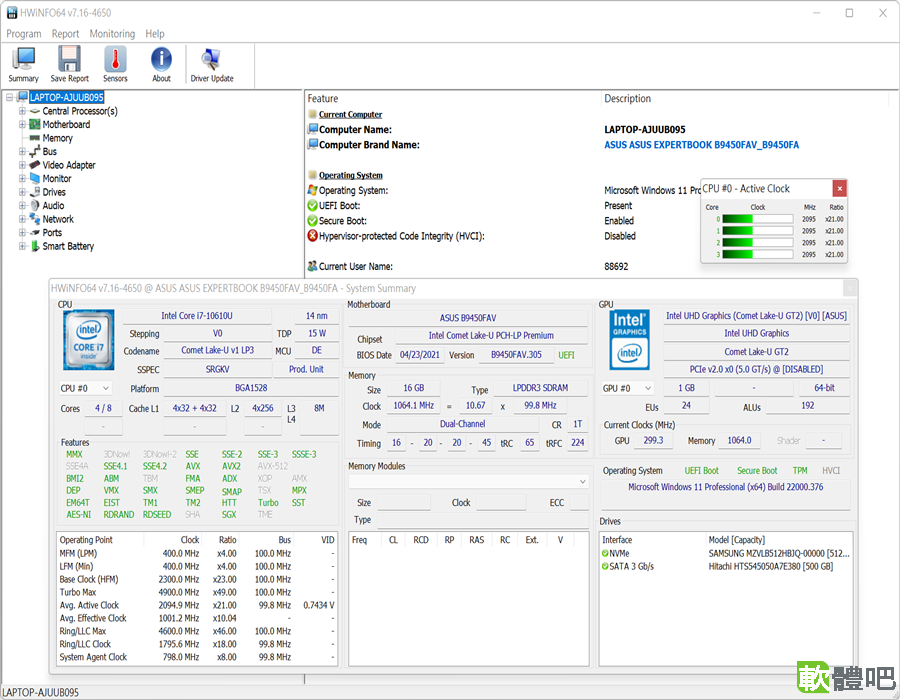Open the Help menu
Image resolution: width=900 pixels, height=700 pixels.
154,34
